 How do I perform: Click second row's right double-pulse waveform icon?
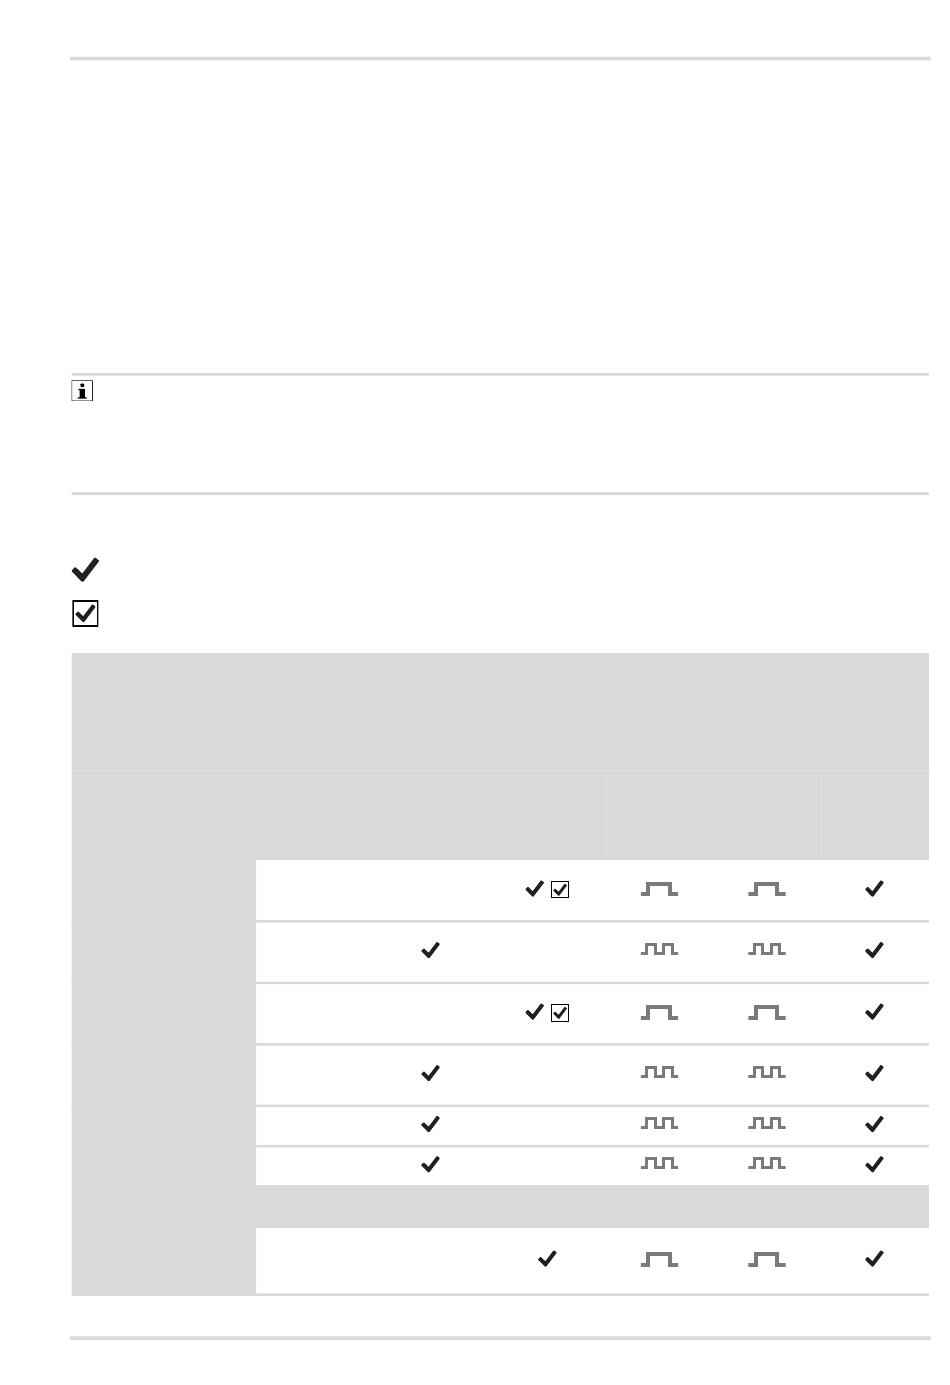(767, 950)
